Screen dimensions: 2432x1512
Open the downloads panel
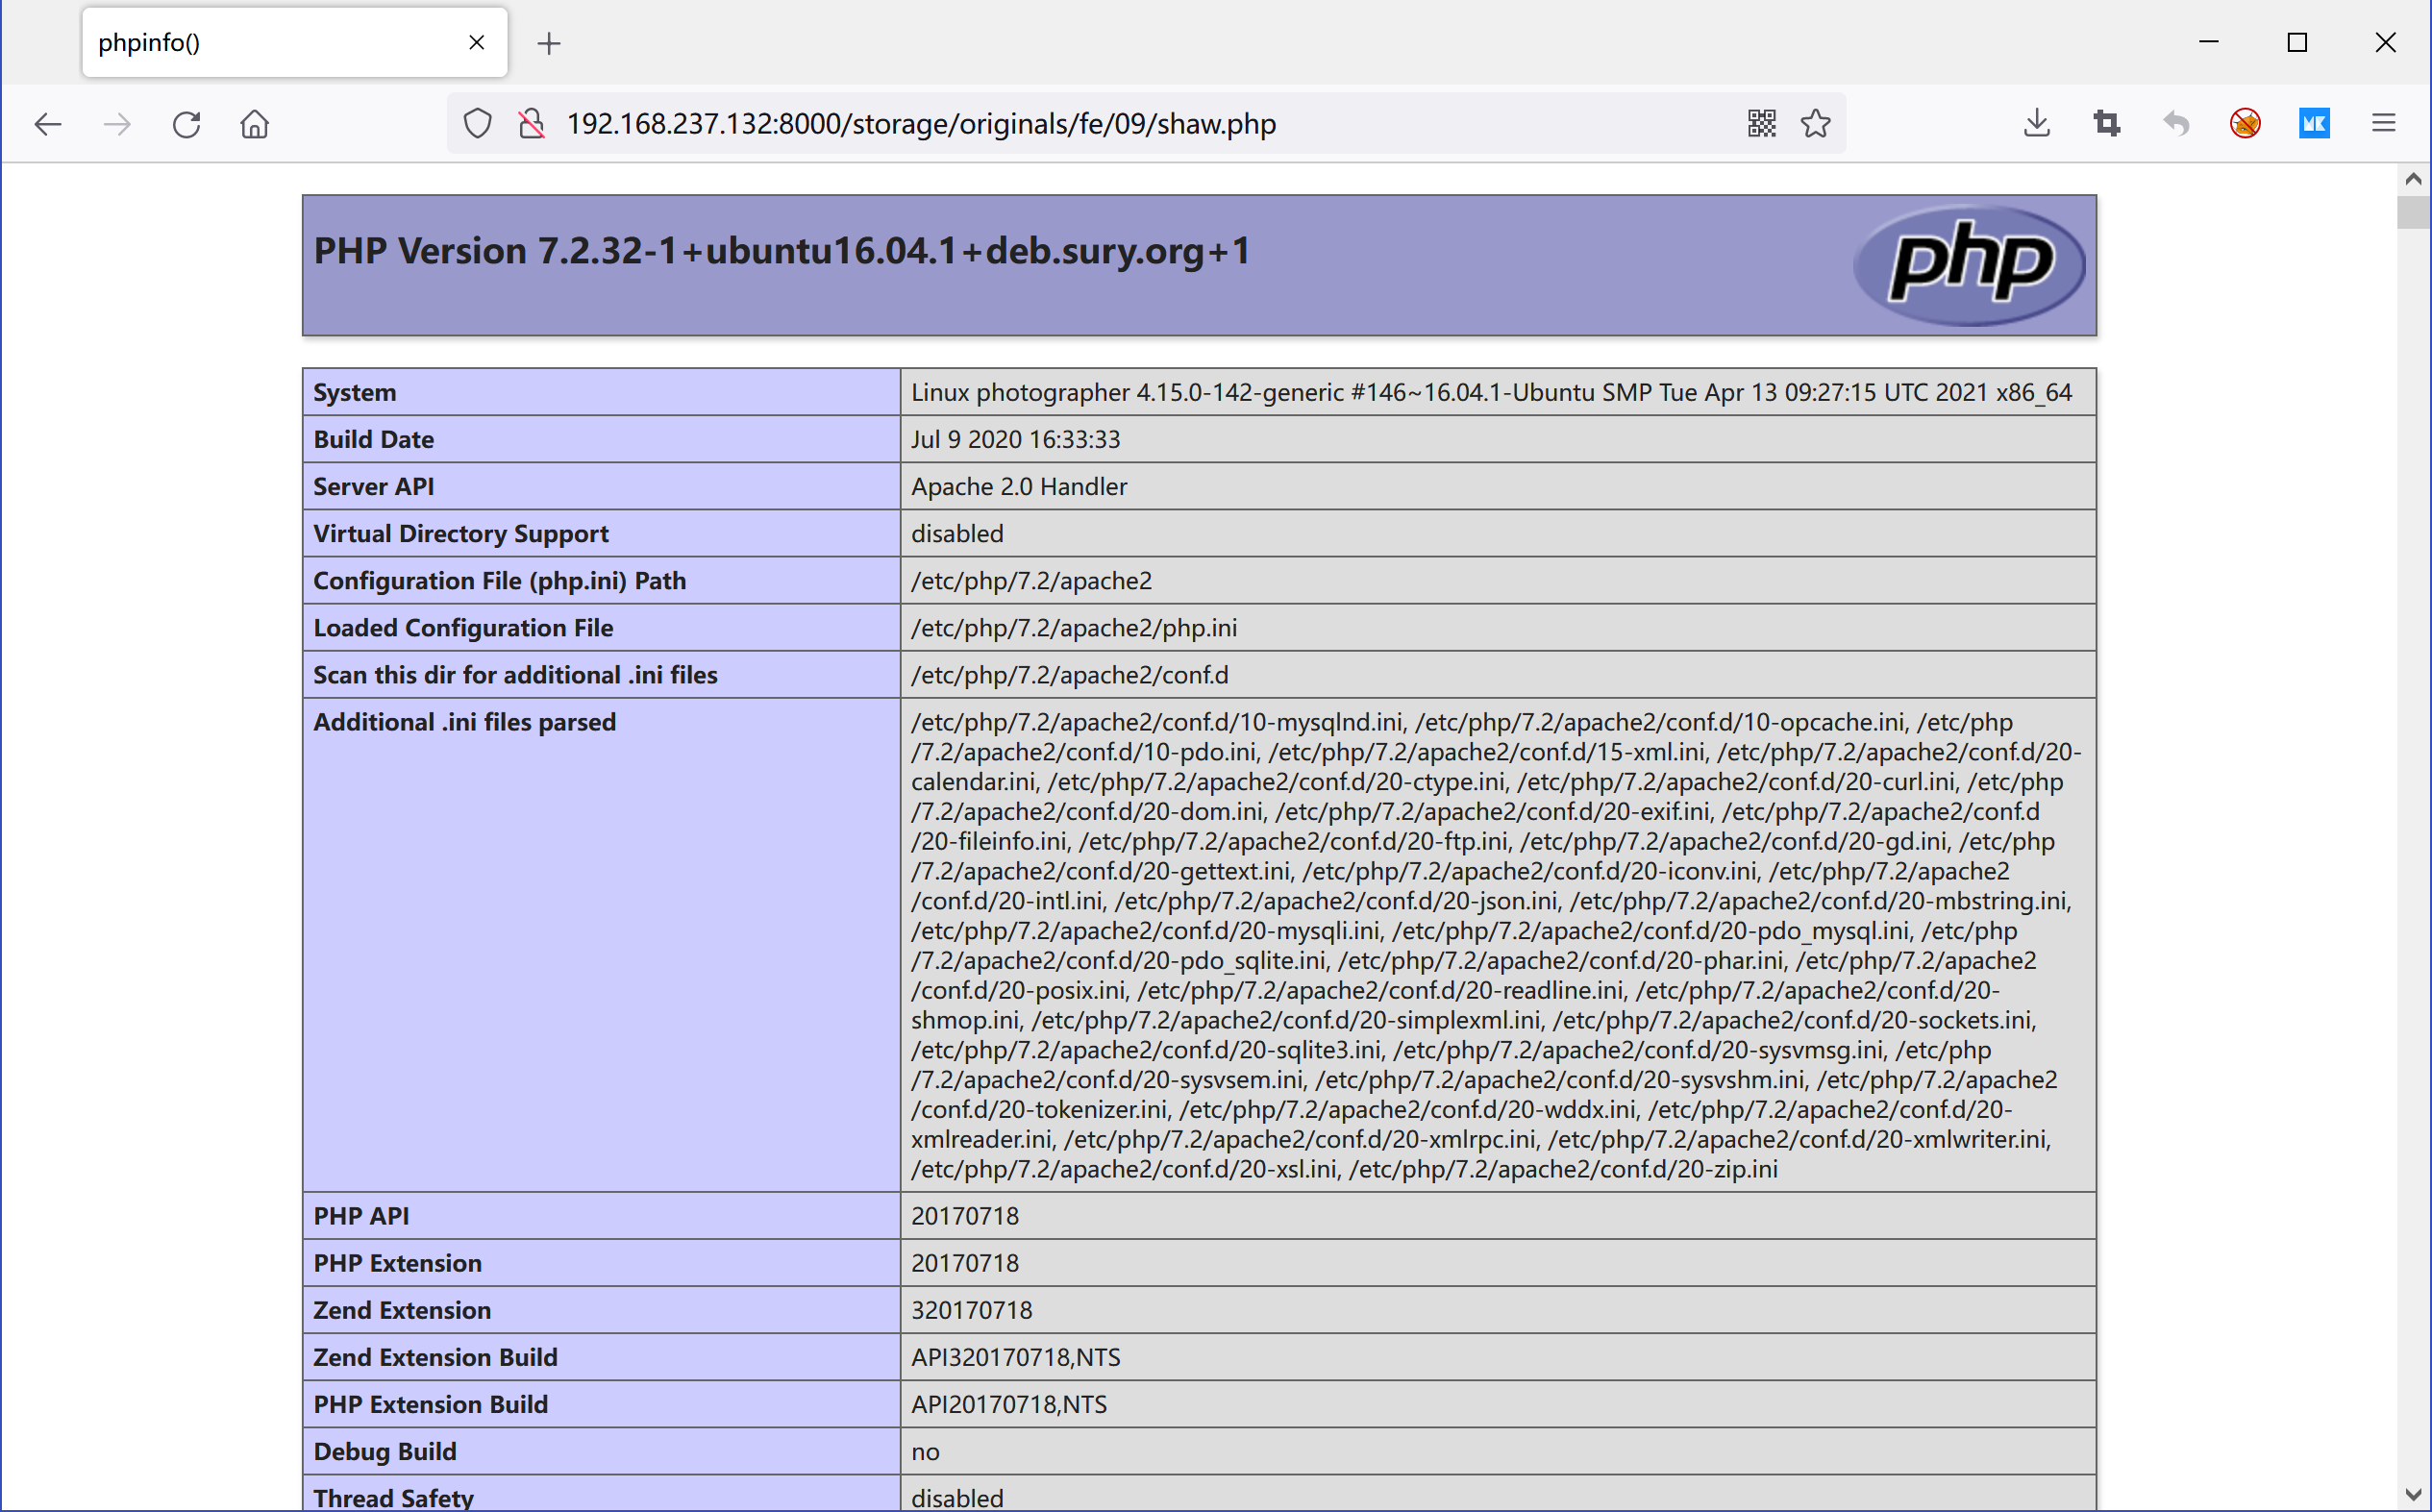click(x=2037, y=124)
